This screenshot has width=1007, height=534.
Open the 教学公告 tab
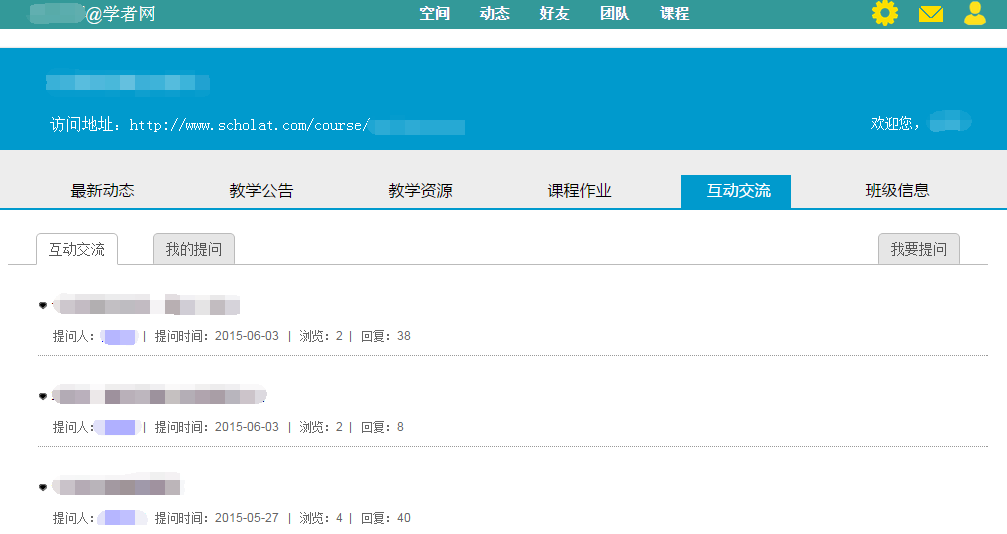pos(261,191)
